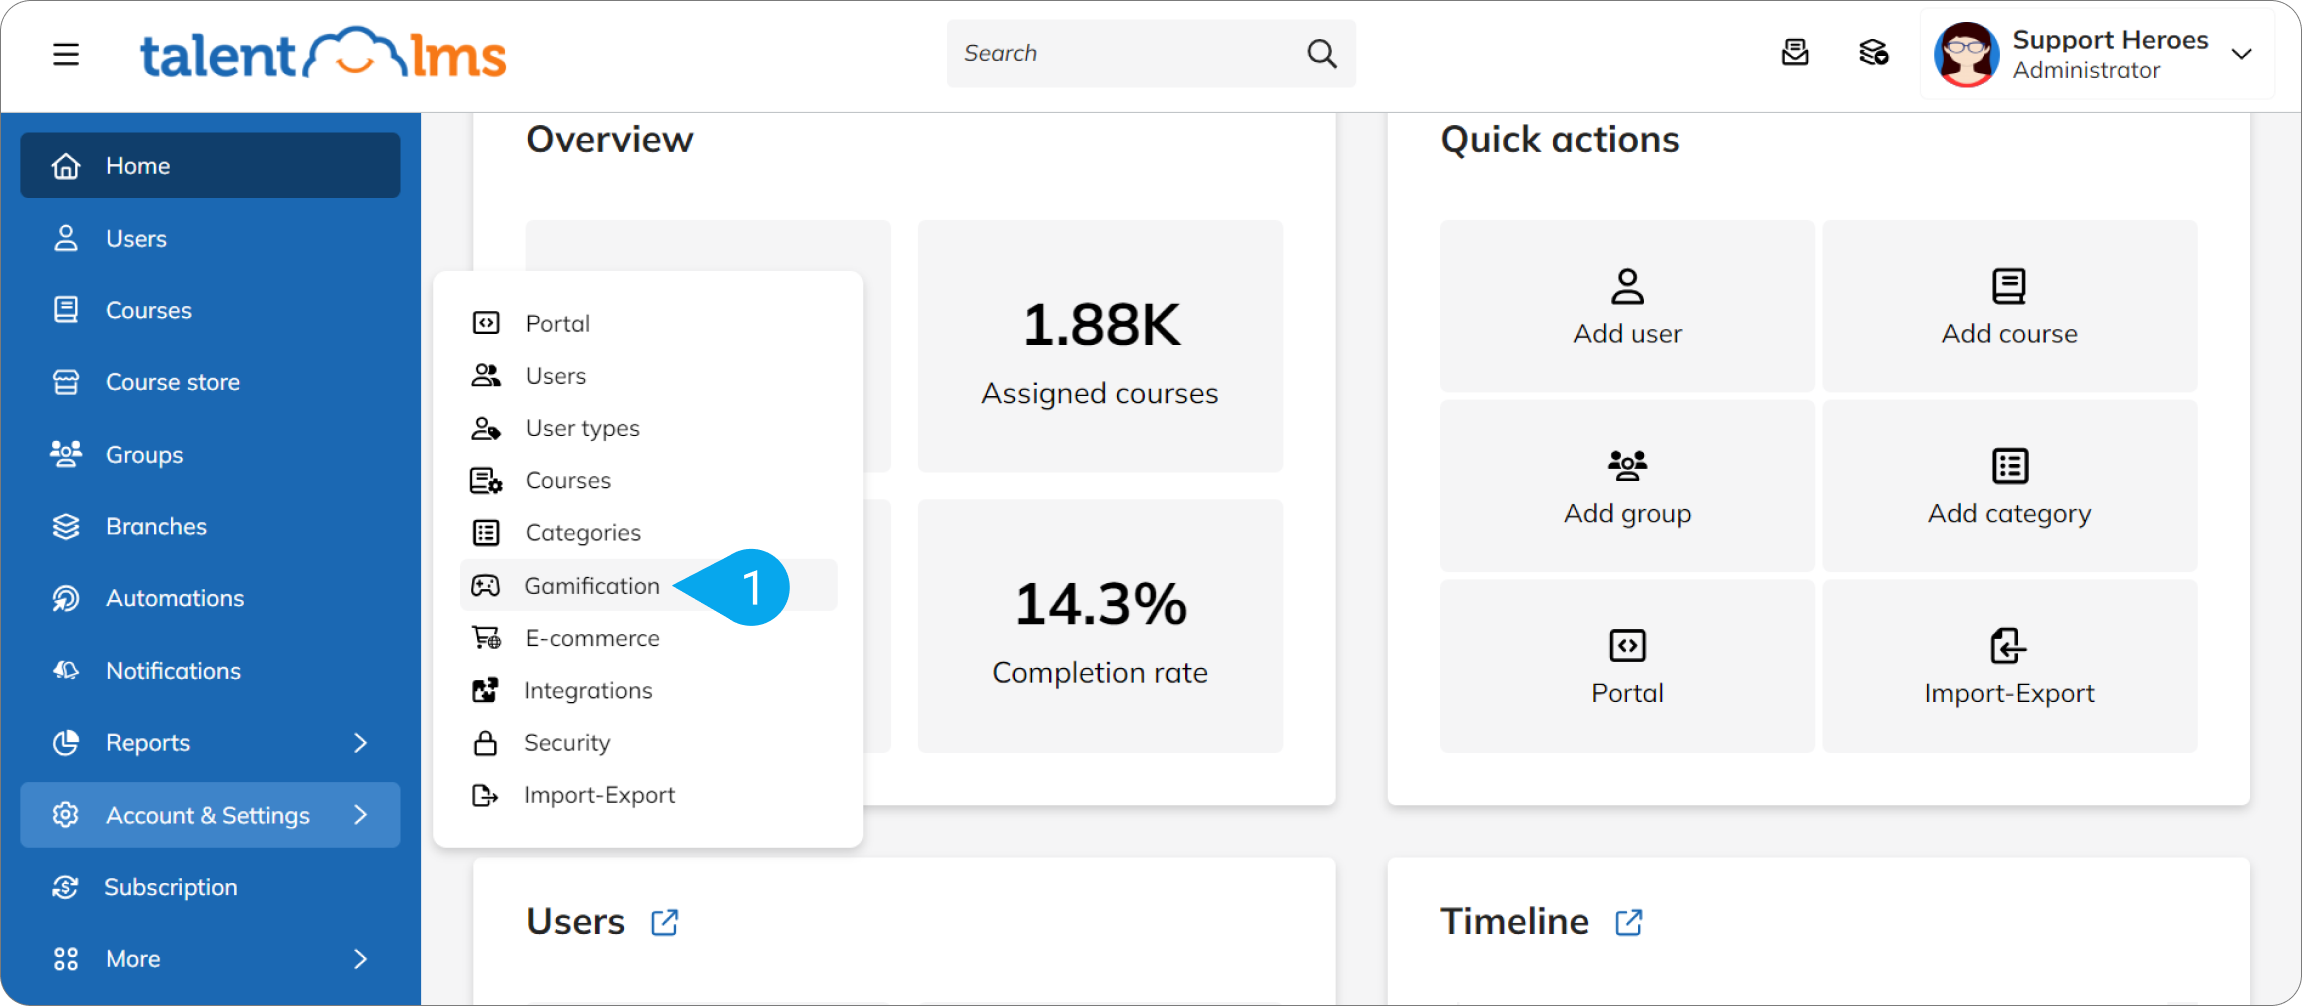Click the Categories list icon in flyout

point(486,532)
